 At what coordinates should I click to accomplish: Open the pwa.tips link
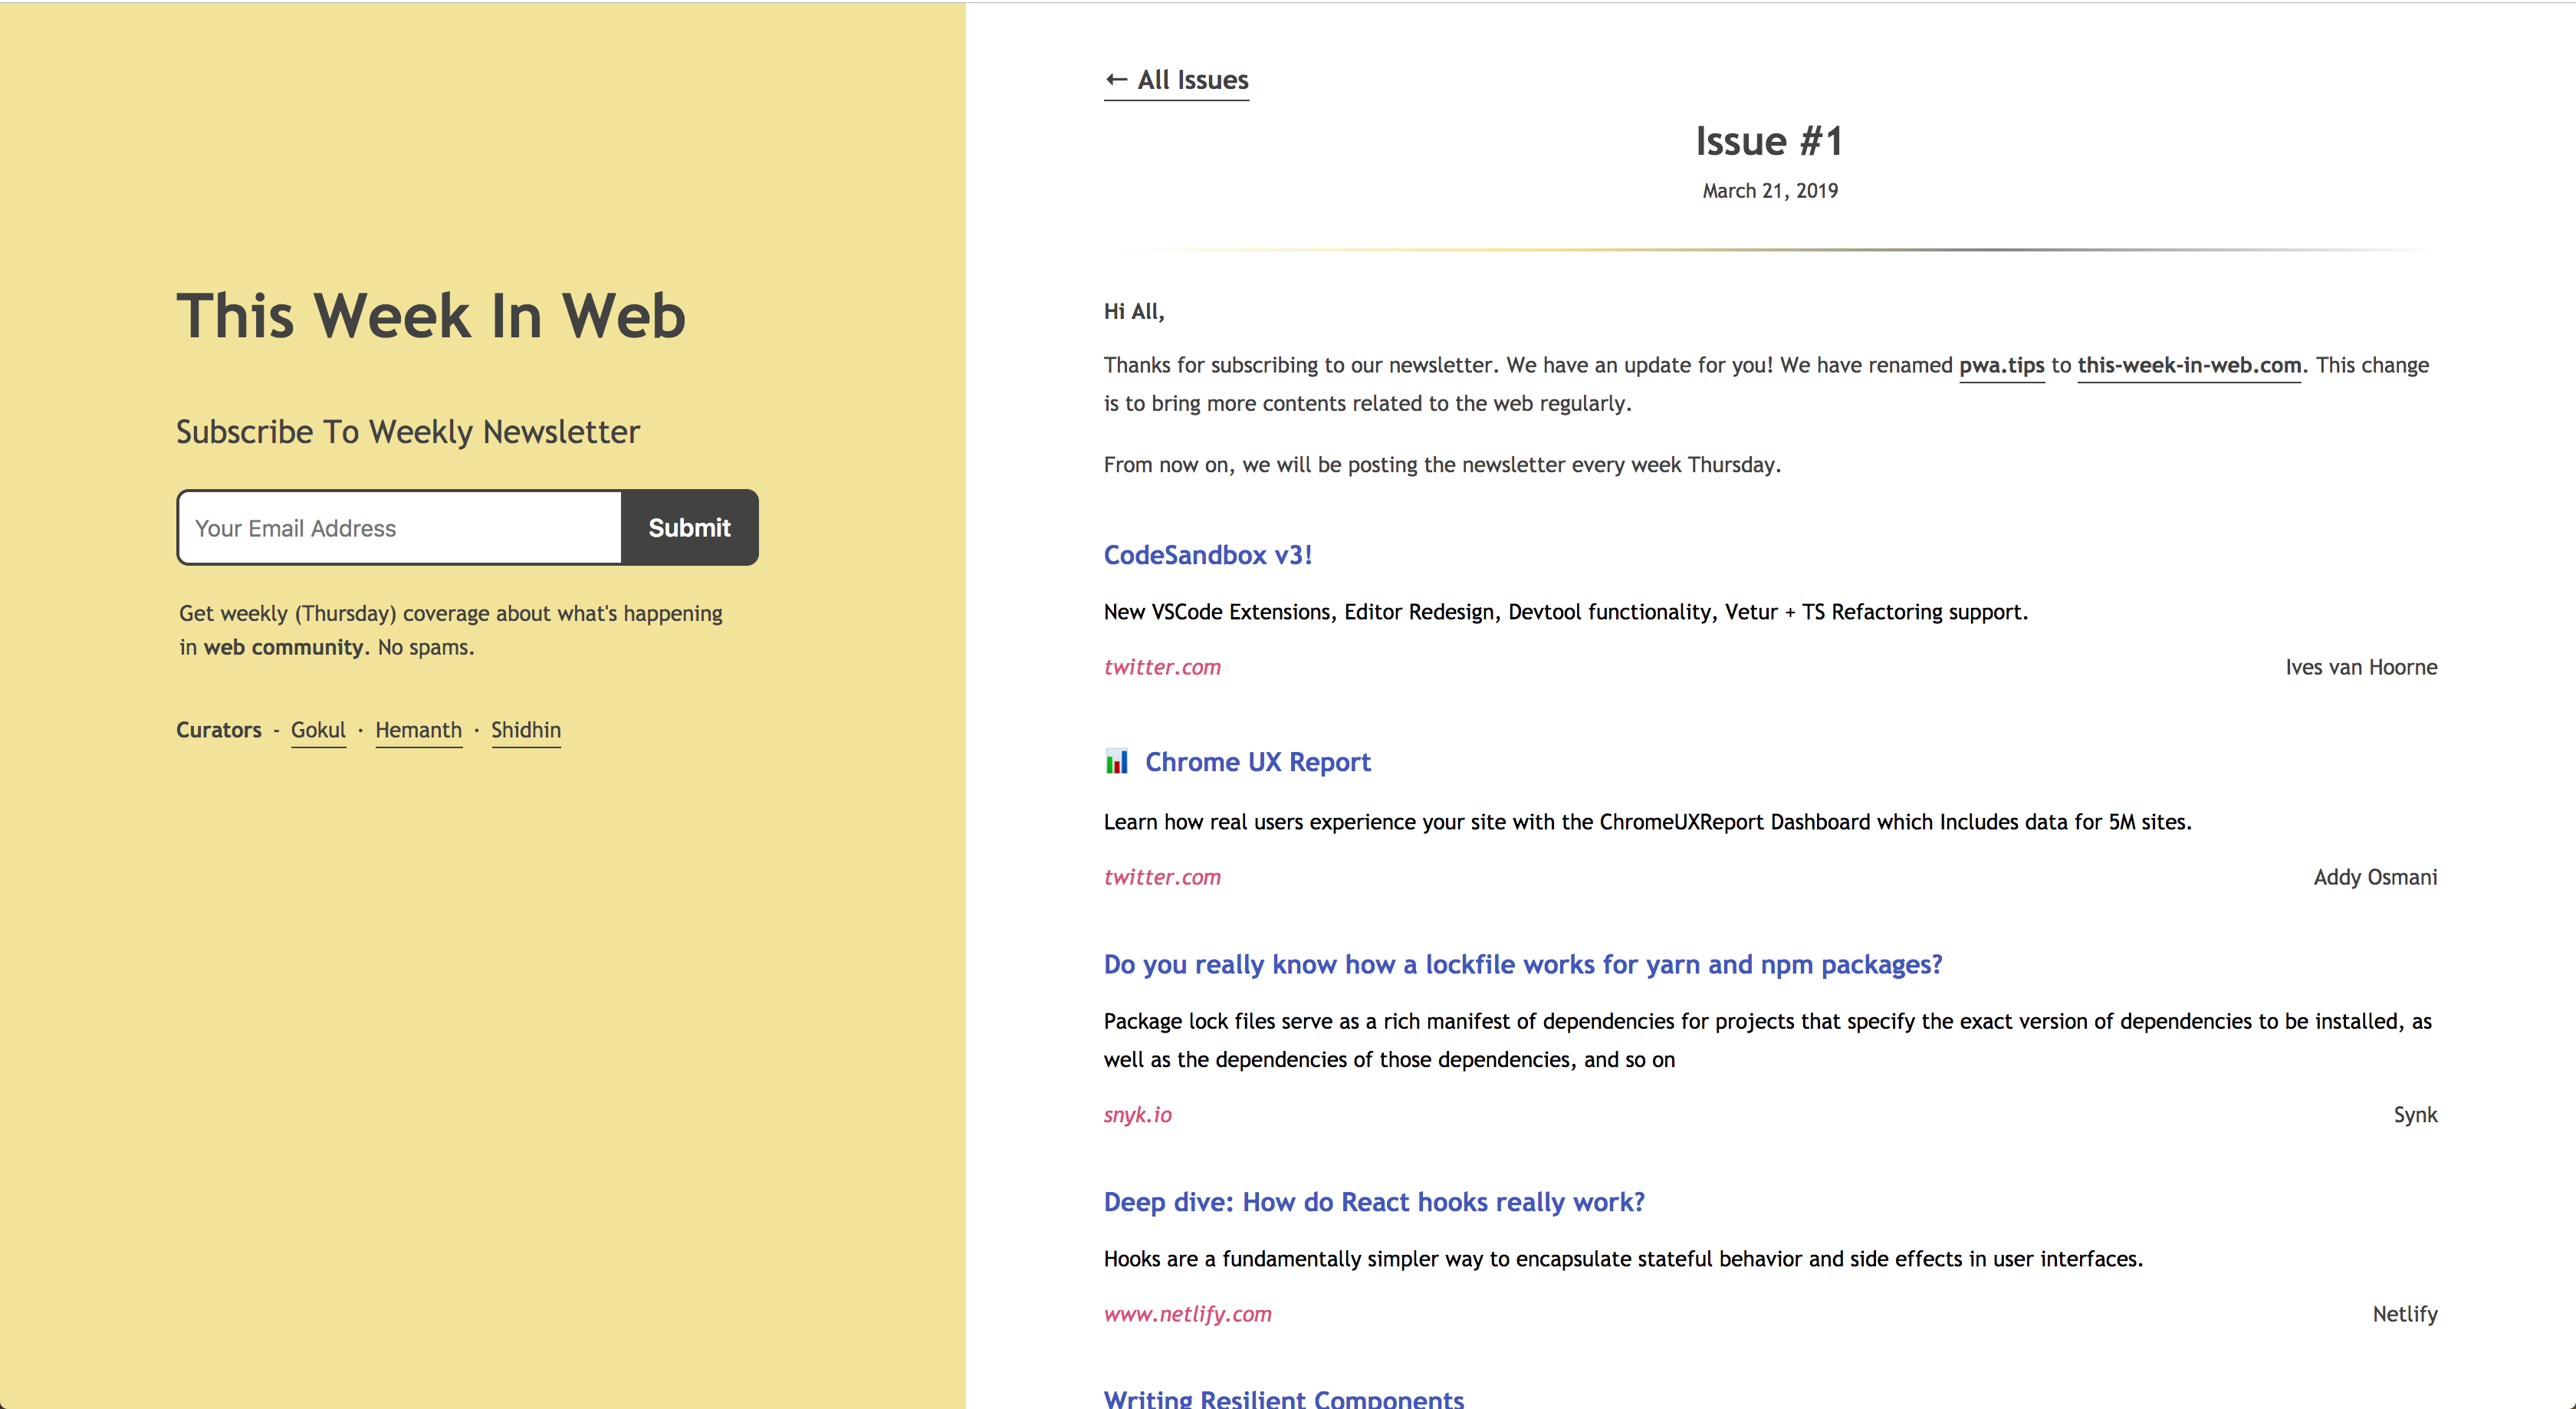point(2001,365)
